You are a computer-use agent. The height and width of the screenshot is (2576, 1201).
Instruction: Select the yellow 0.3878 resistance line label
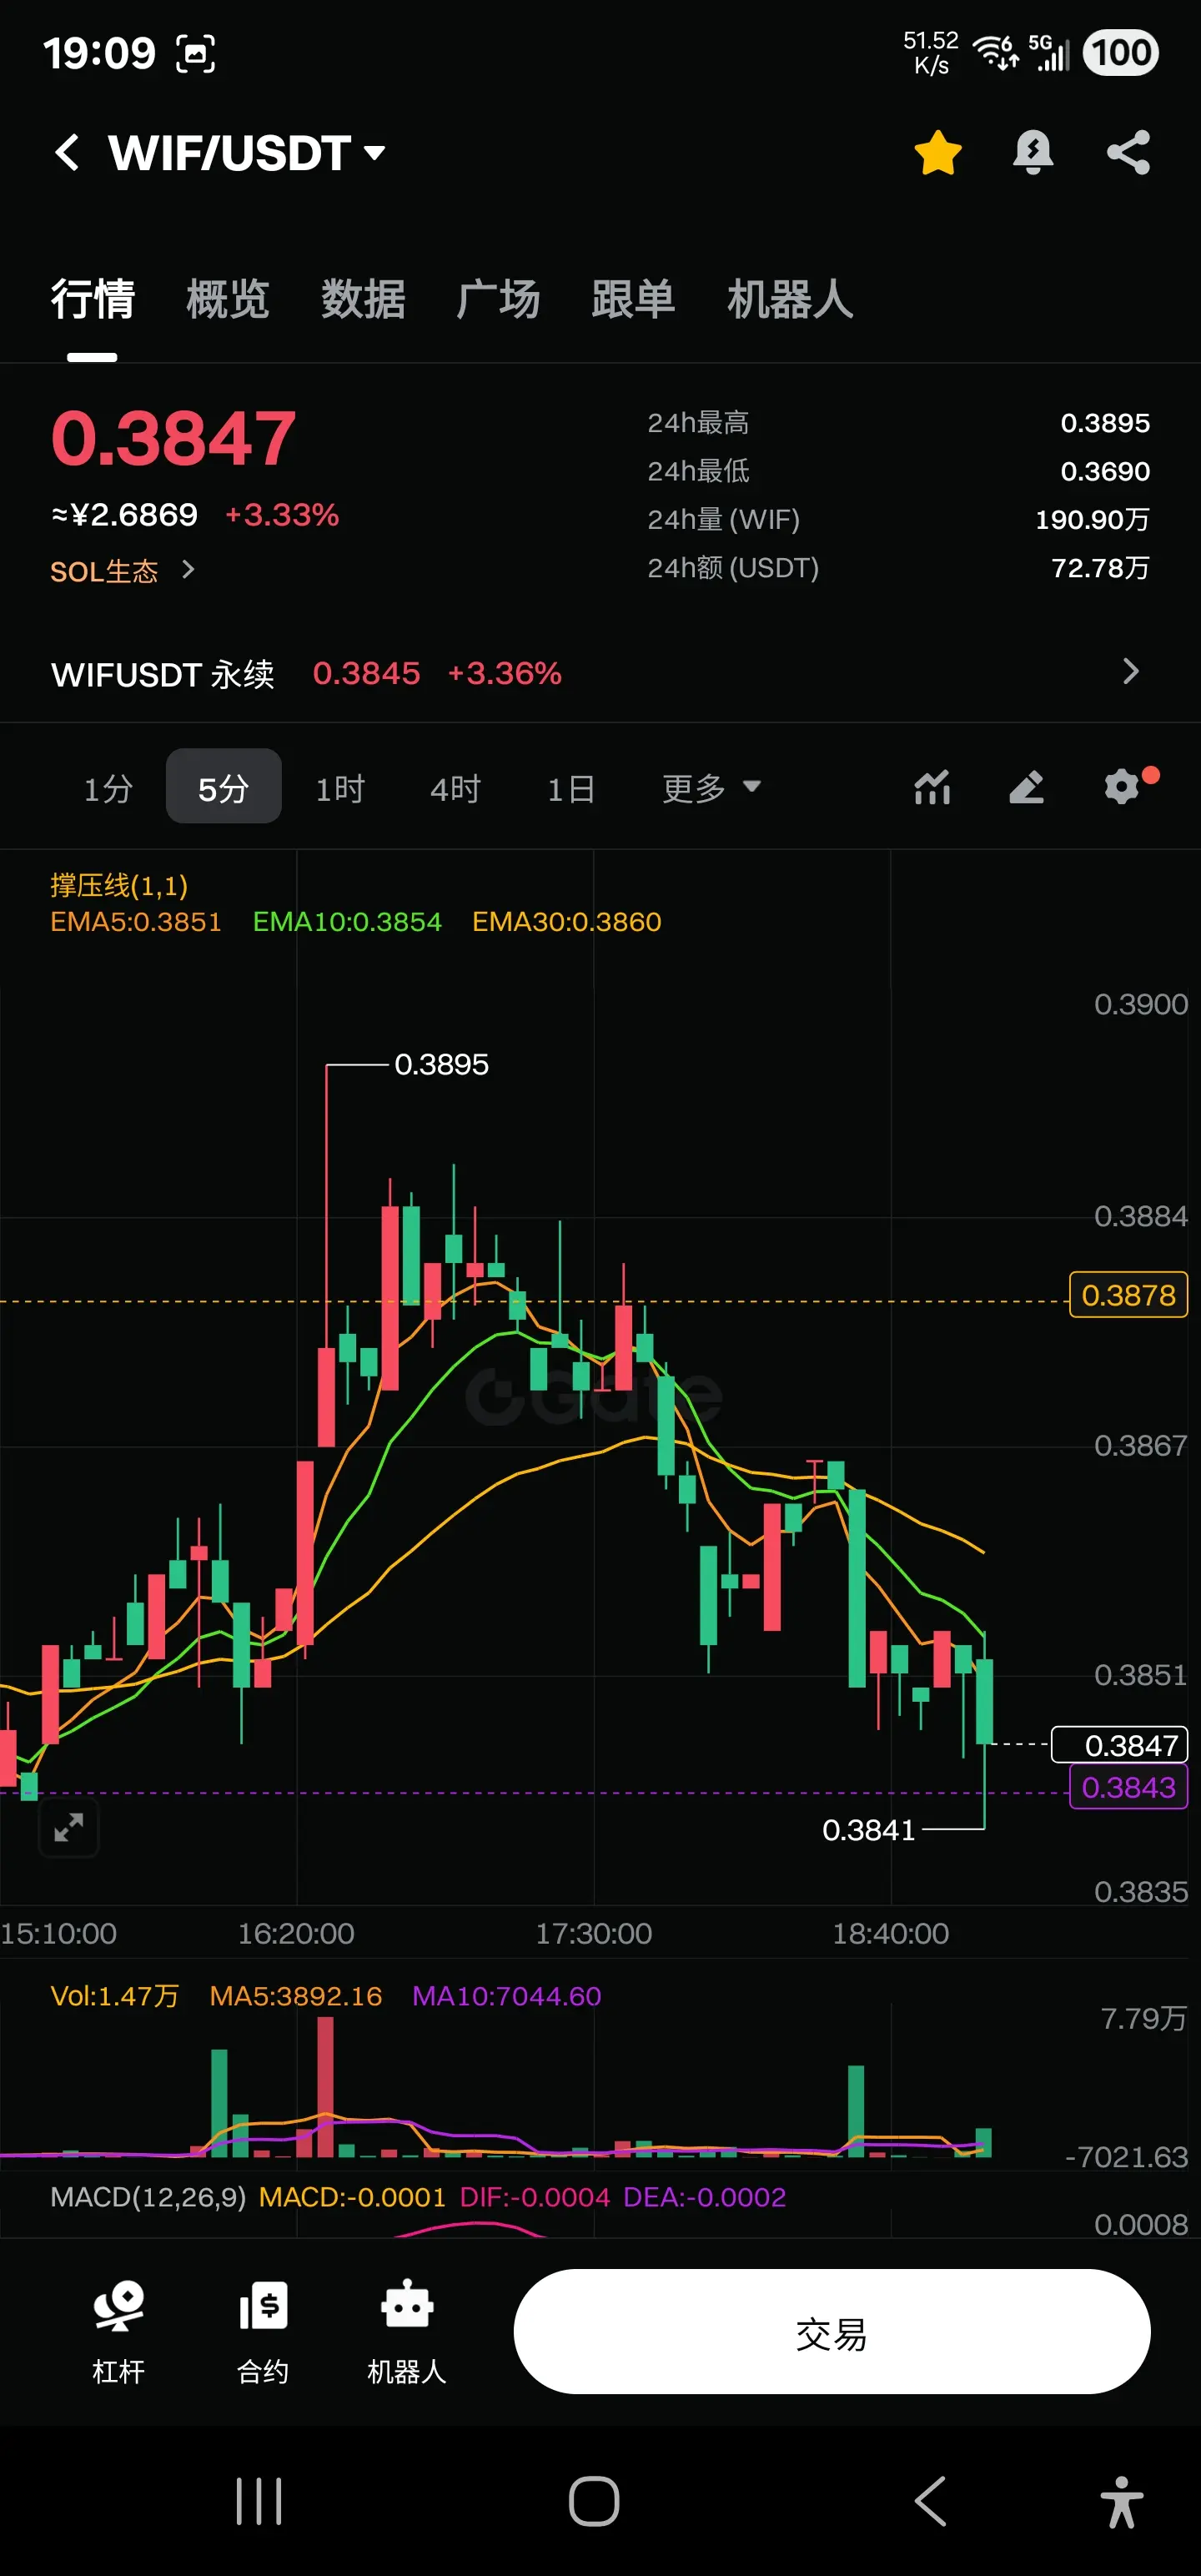[x=1128, y=1295]
